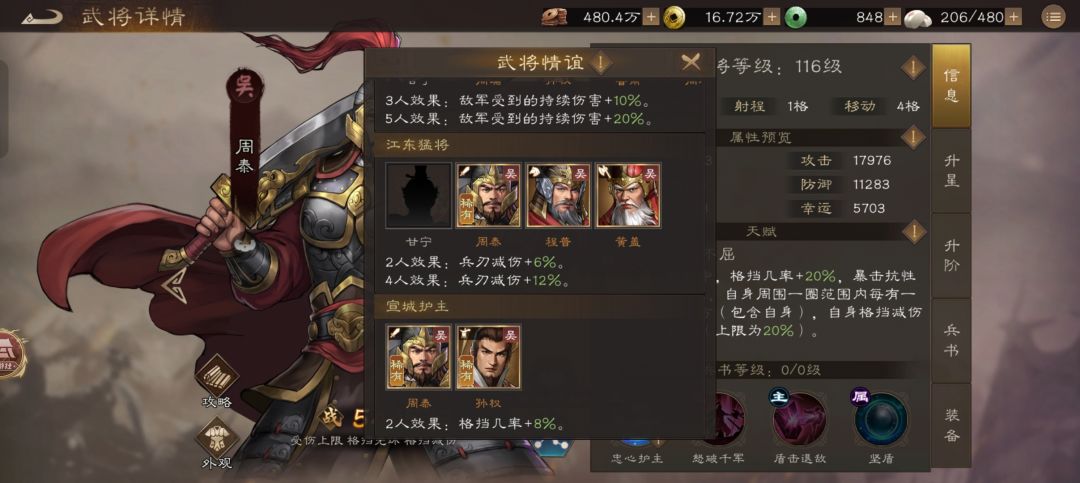Tap the info diamond beside 属性预览
The width and height of the screenshot is (1080, 483).
coord(913,137)
